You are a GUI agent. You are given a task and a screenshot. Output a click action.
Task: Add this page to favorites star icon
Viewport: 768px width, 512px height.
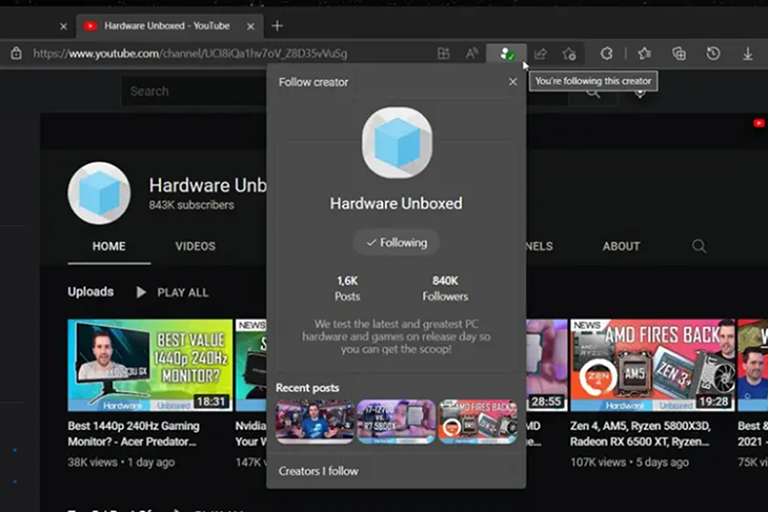pos(569,54)
